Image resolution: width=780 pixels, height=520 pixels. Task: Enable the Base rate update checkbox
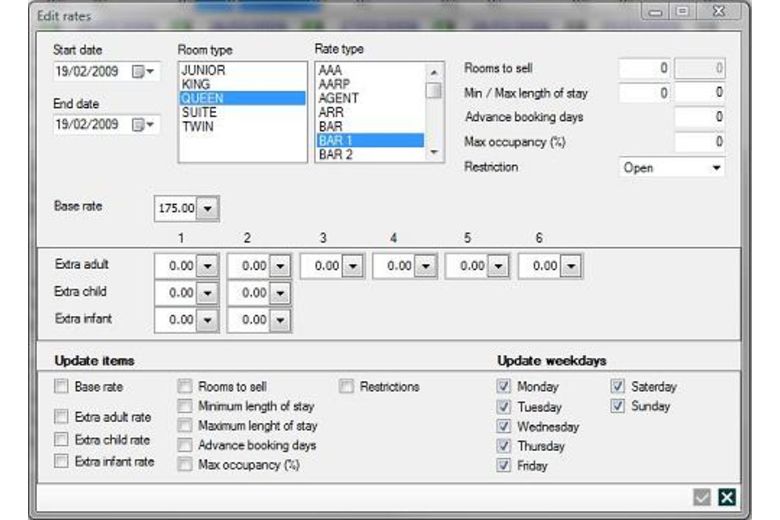click(x=62, y=387)
